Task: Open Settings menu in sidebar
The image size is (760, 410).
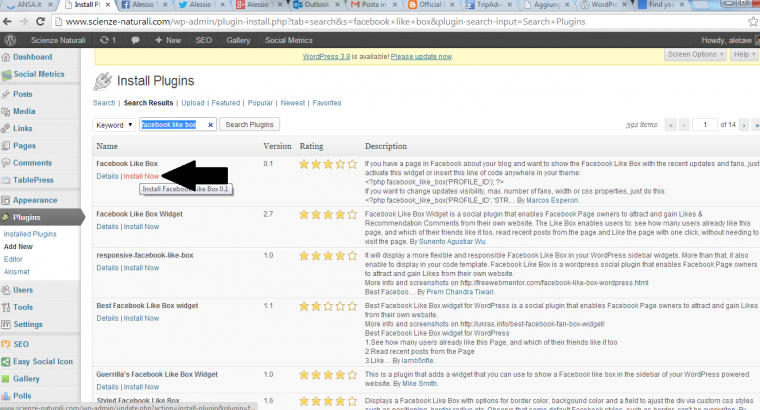Action: point(28,324)
